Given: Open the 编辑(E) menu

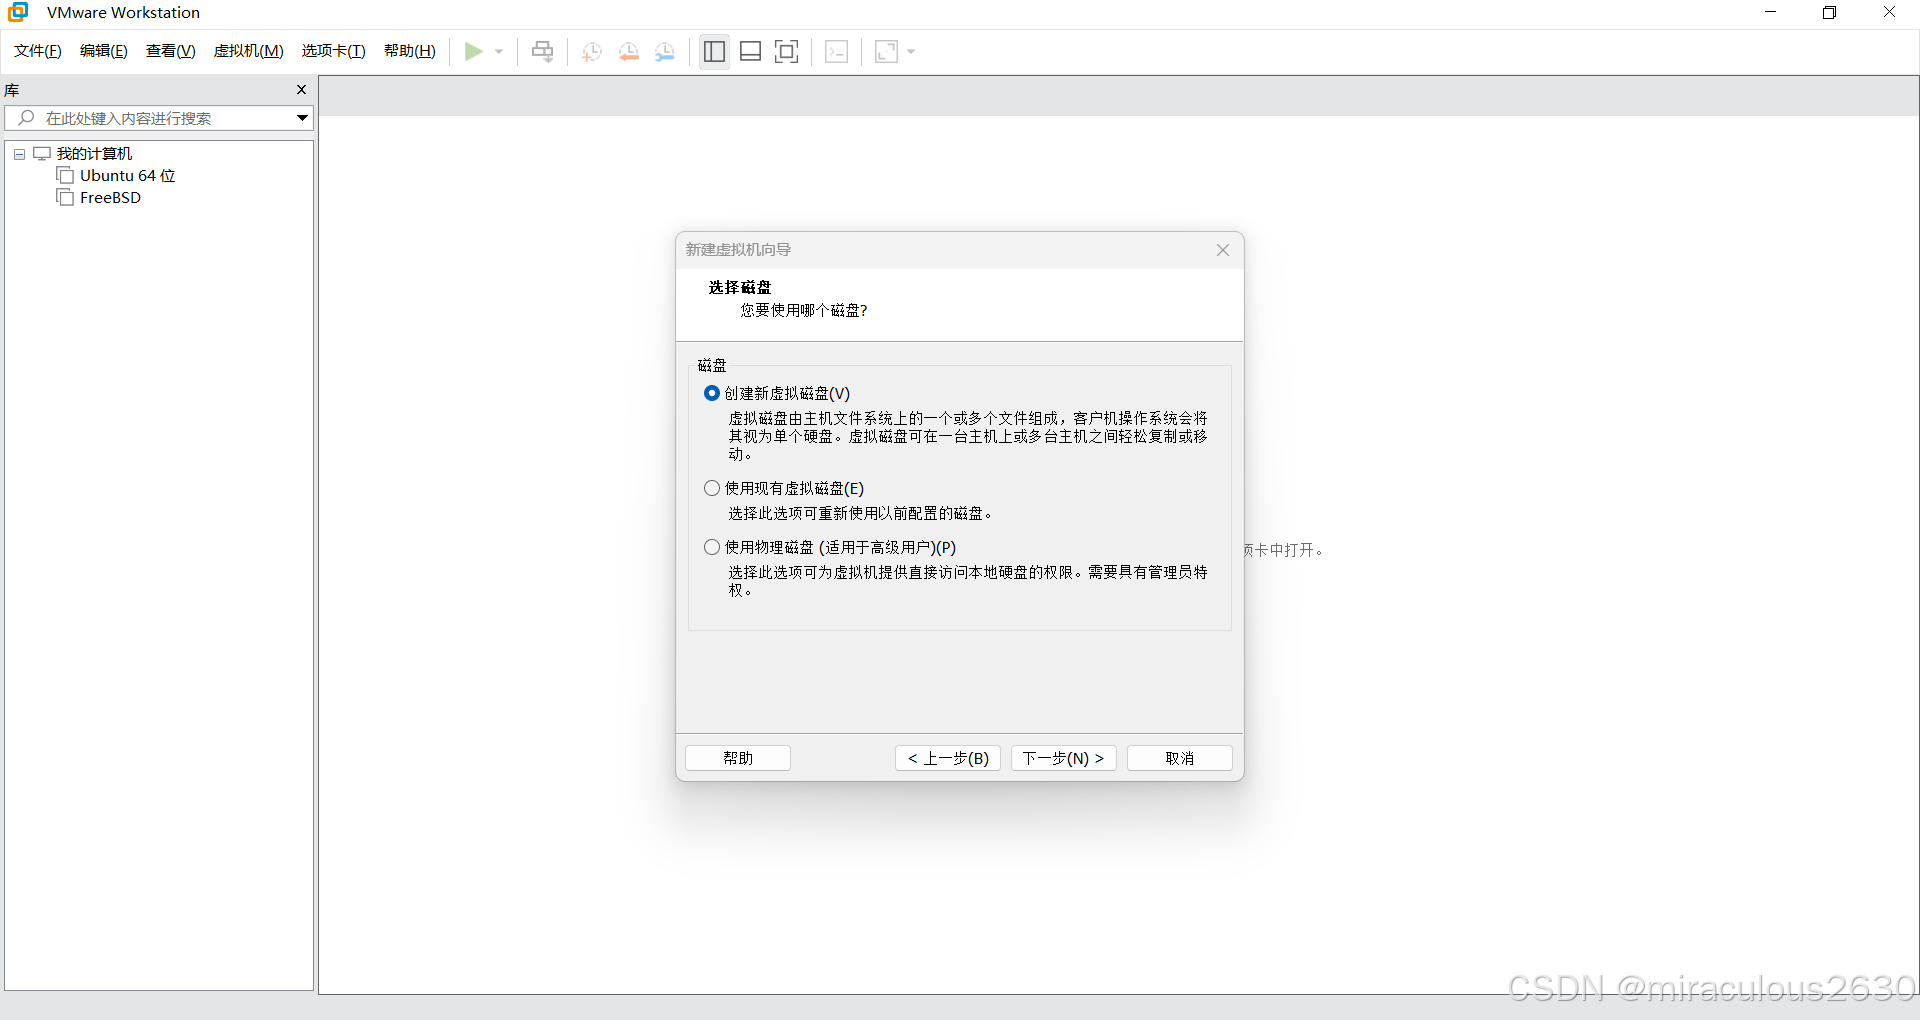Looking at the screenshot, I should point(104,51).
